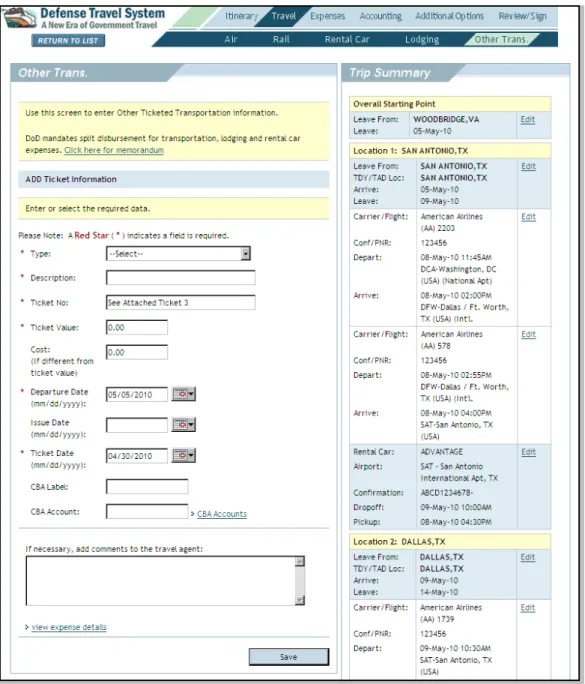Edit the Overall Starting Point entry

pos(527,120)
